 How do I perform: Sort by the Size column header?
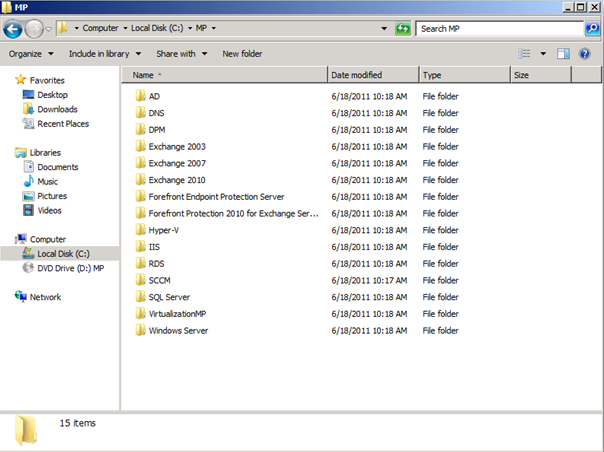541,75
